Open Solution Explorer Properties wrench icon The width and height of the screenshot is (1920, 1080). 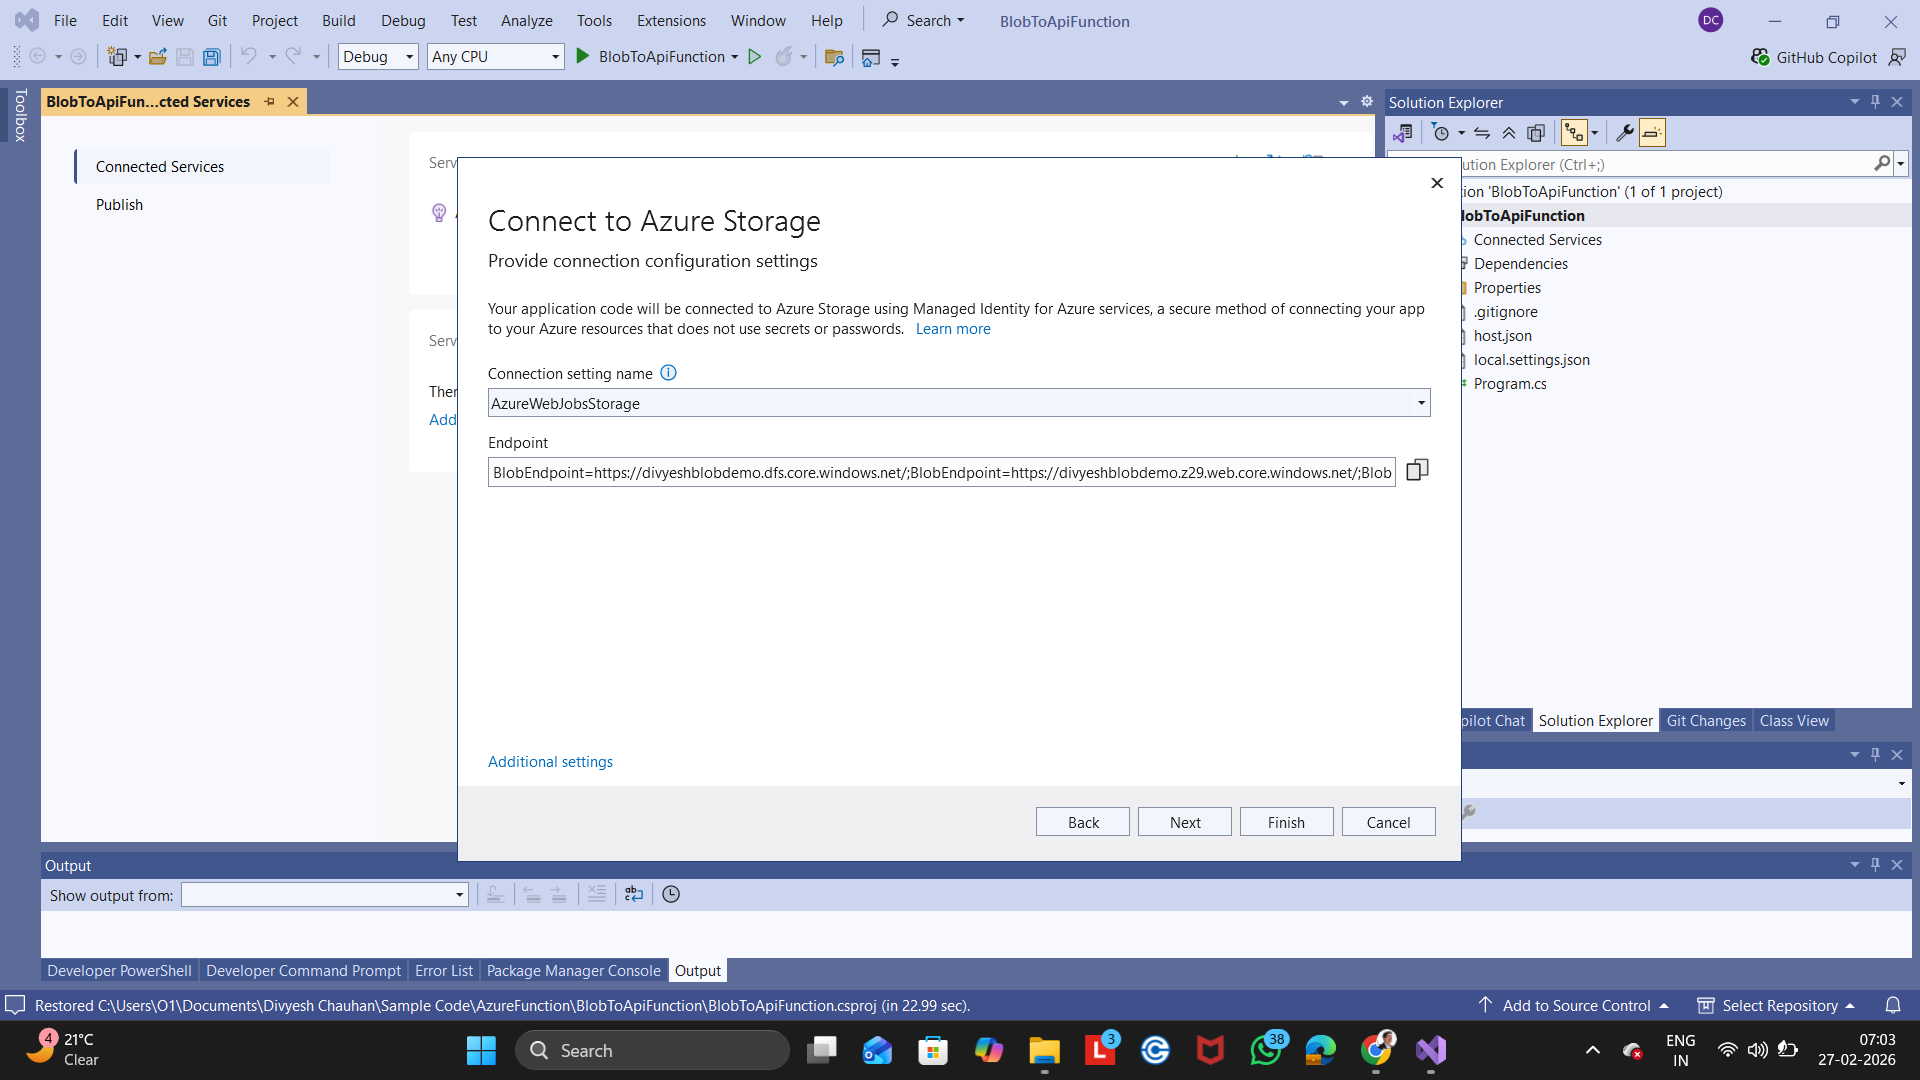[1624, 133]
